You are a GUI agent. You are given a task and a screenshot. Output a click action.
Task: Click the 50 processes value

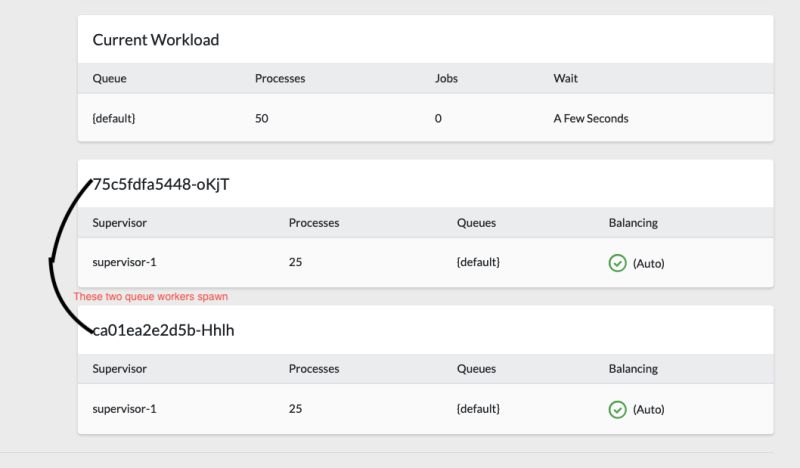coord(262,118)
